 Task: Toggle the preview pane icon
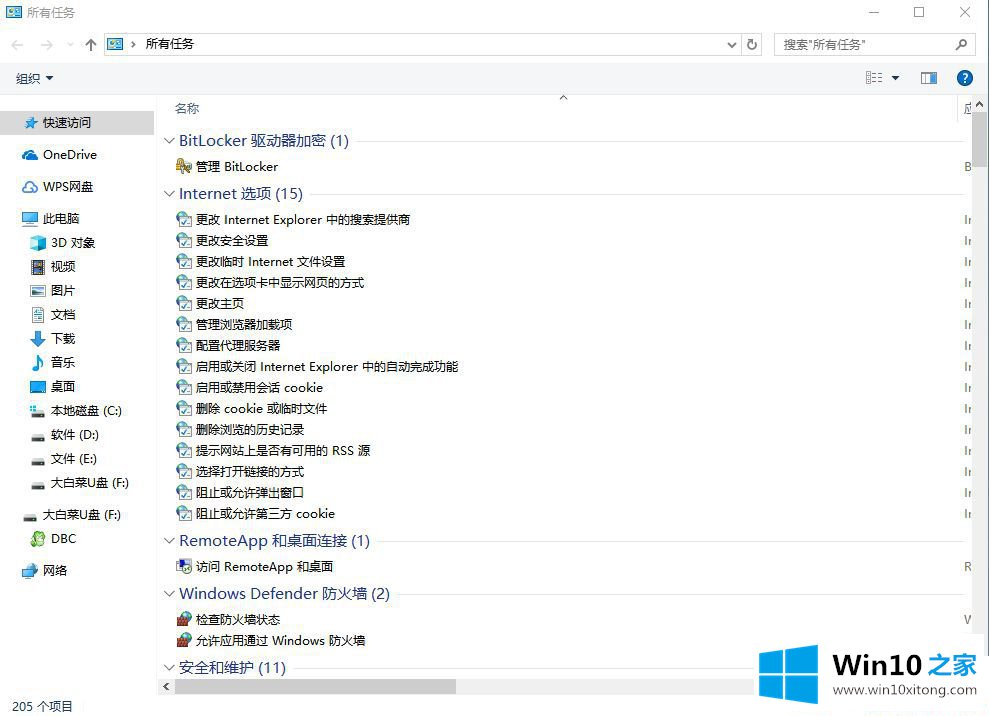[x=928, y=78]
